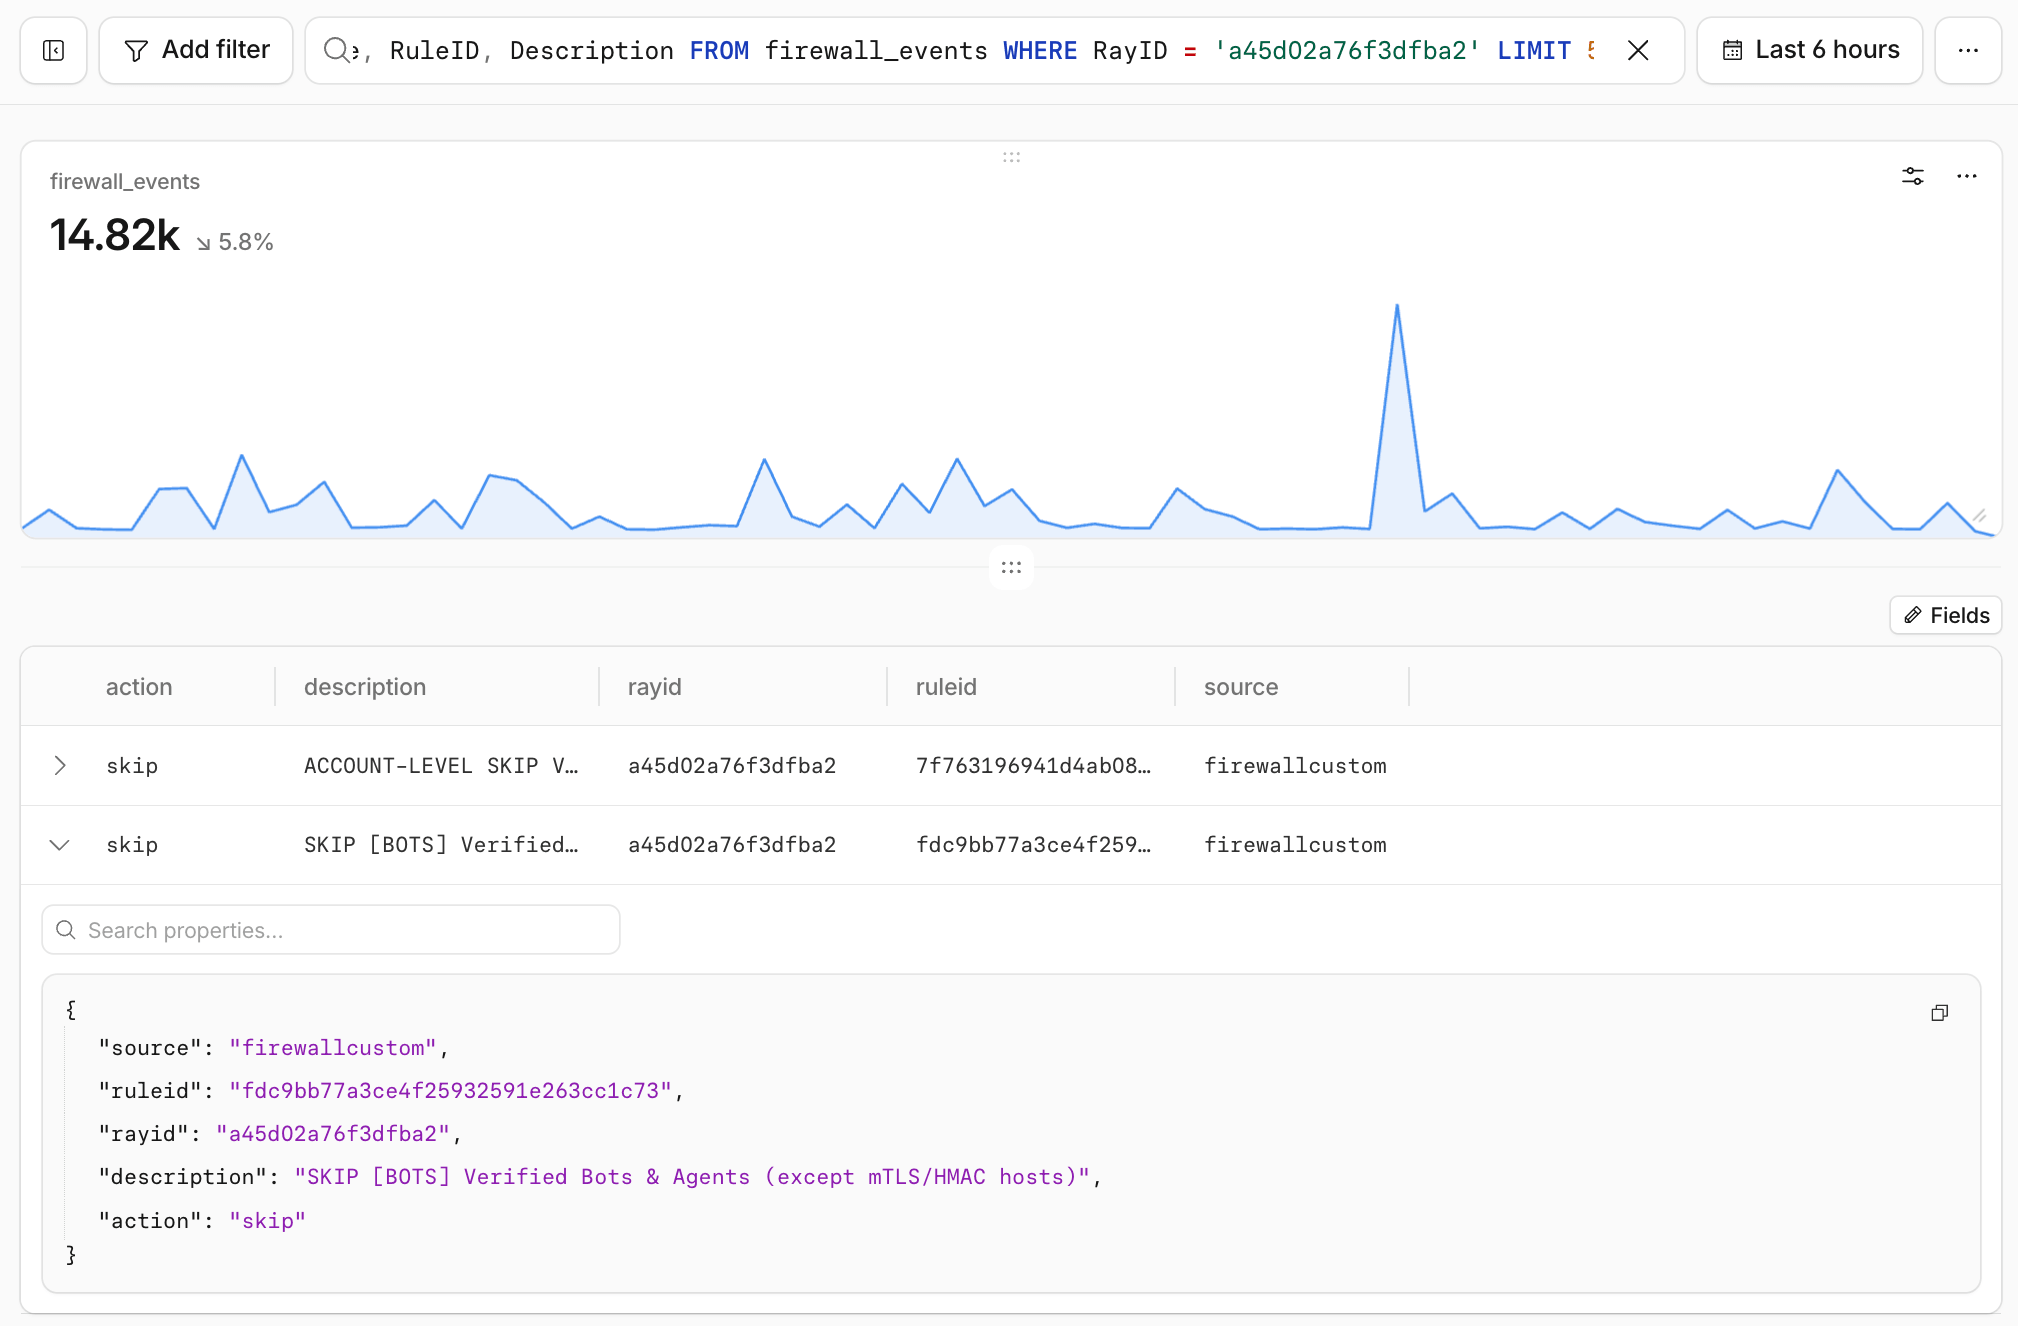Sort by the action column header
Image resolution: width=2018 pixels, height=1326 pixels.
coord(139,687)
